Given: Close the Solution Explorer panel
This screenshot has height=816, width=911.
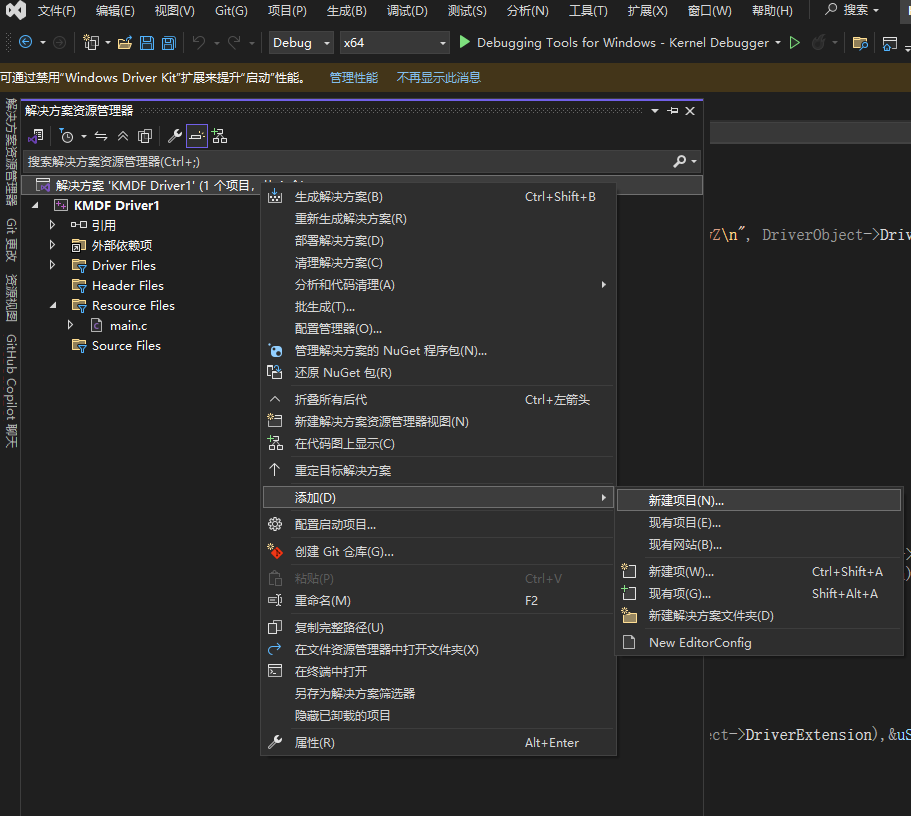Looking at the screenshot, I should tap(690, 110).
